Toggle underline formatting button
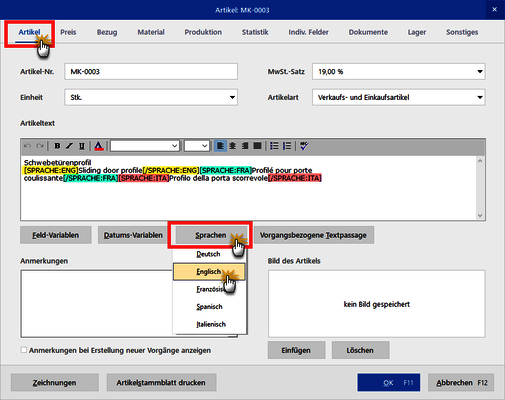This screenshot has width=505, height=400. (82, 146)
